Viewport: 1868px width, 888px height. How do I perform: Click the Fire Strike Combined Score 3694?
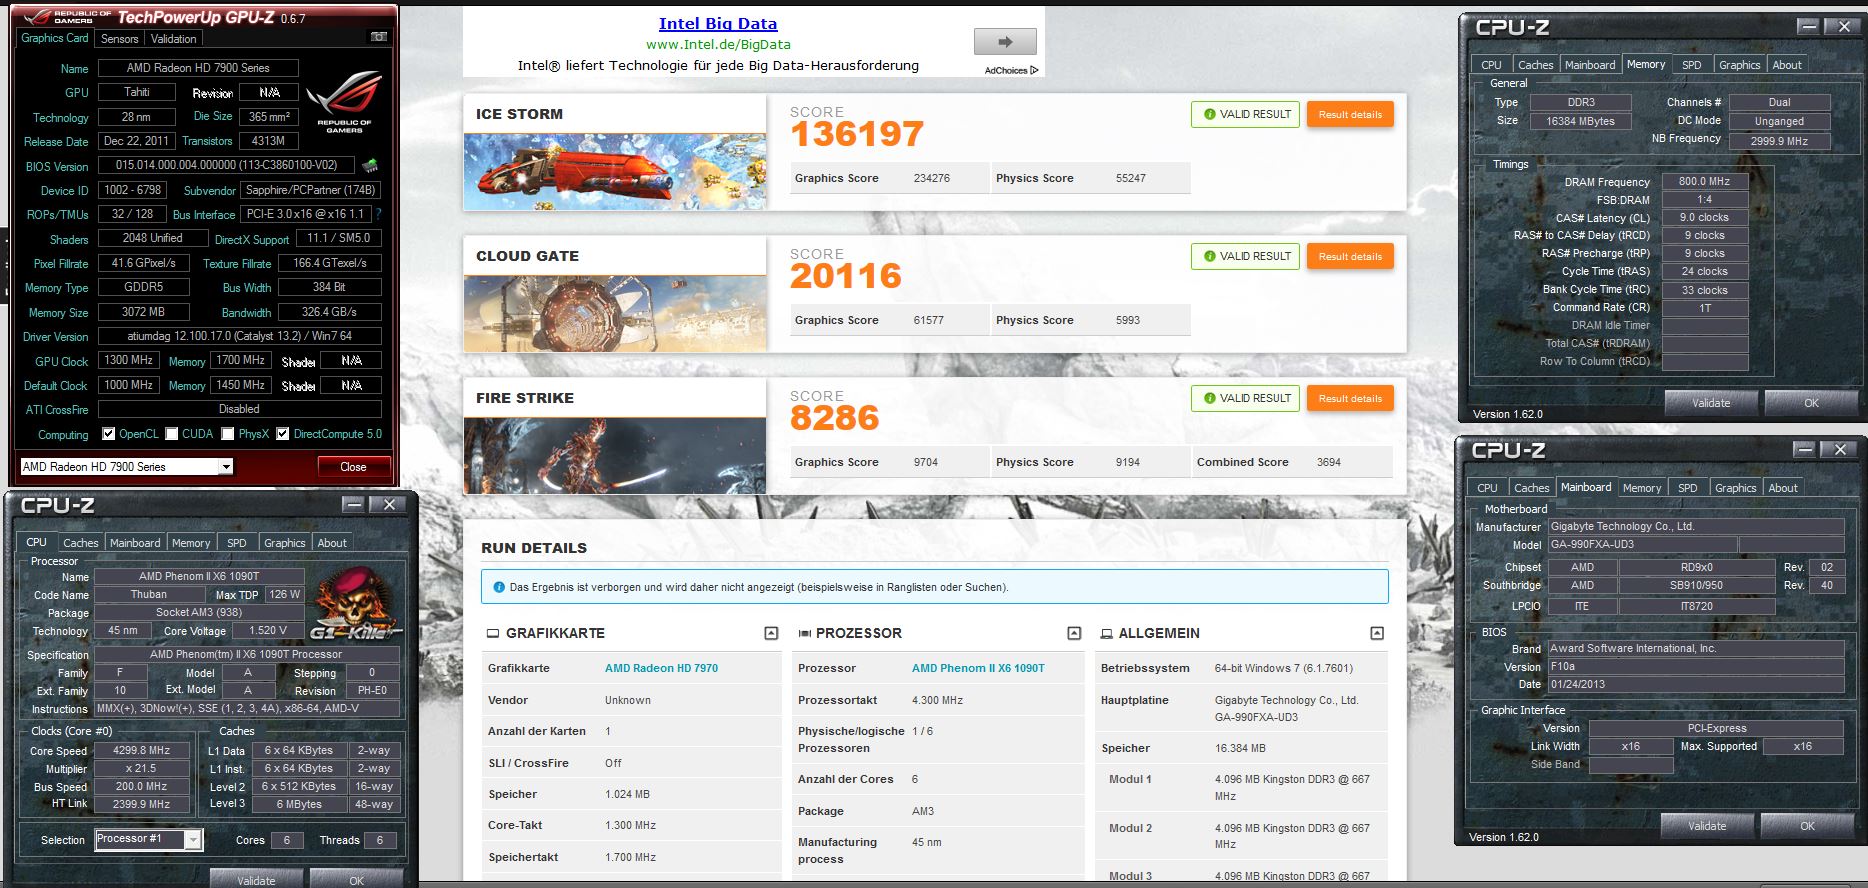point(1329,462)
